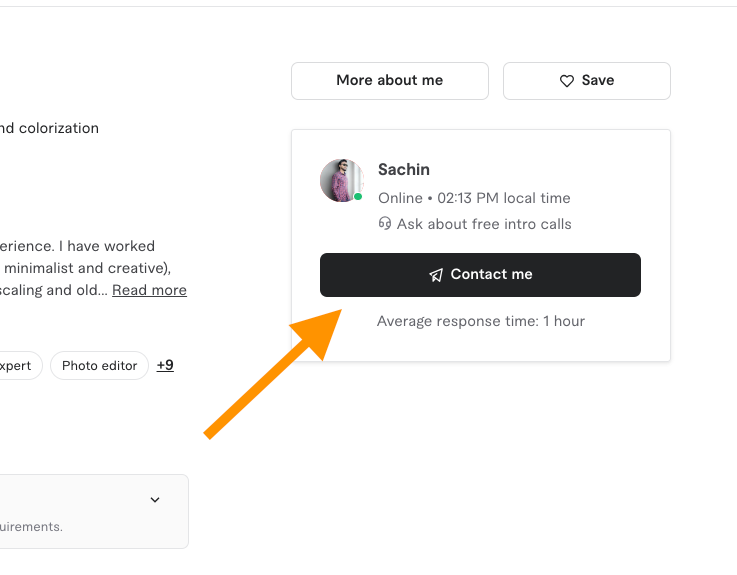Screen dimensions: 737x575
Task: Expand the description with Read more
Action: click(x=149, y=290)
